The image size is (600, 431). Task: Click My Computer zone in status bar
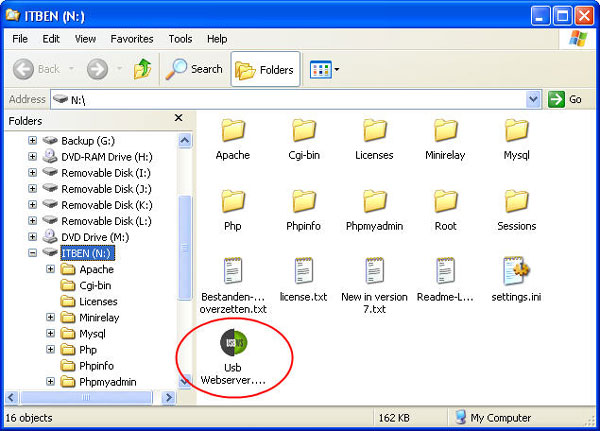pyautogui.click(x=494, y=418)
